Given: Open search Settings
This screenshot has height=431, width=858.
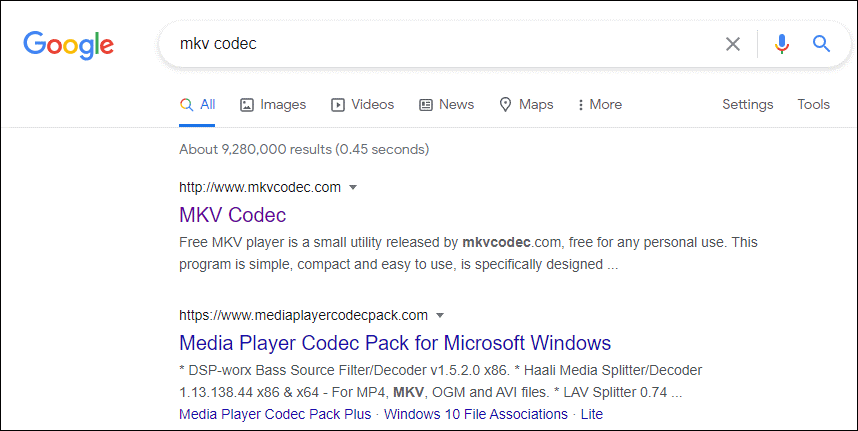Looking at the screenshot, I should click(747, 104).
